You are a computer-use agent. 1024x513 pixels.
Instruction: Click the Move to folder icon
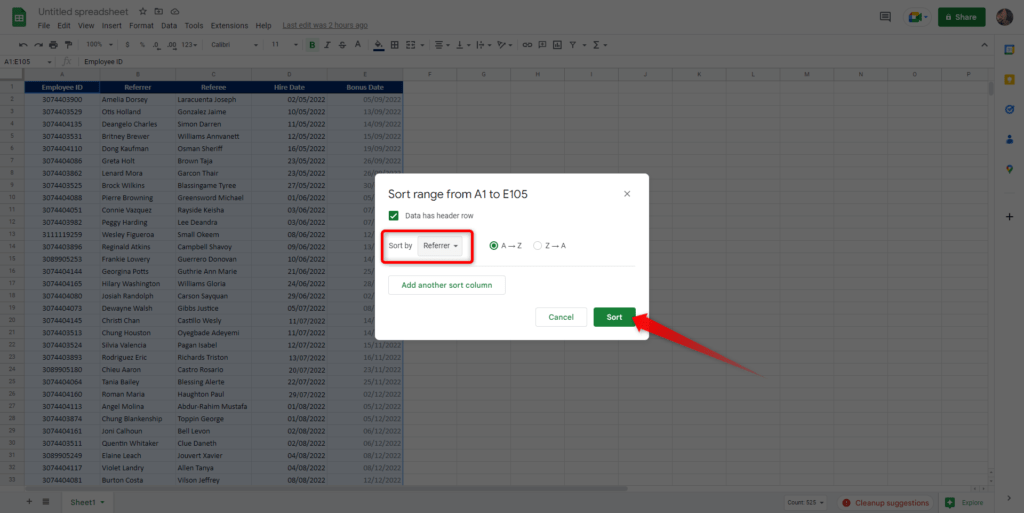point(159,12)
